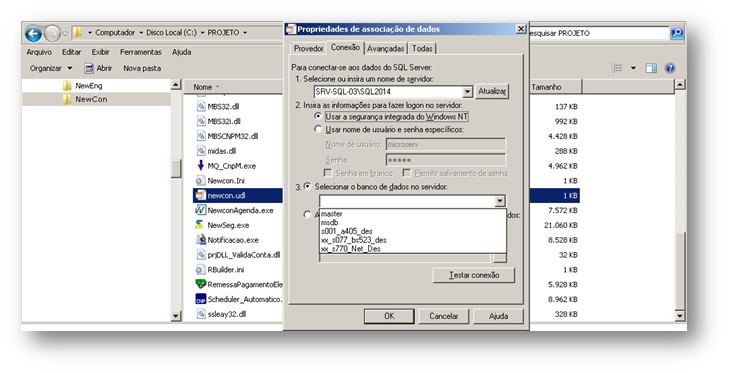
Task: Select the MBS32i.dll file icon
Action: (201, 121)
